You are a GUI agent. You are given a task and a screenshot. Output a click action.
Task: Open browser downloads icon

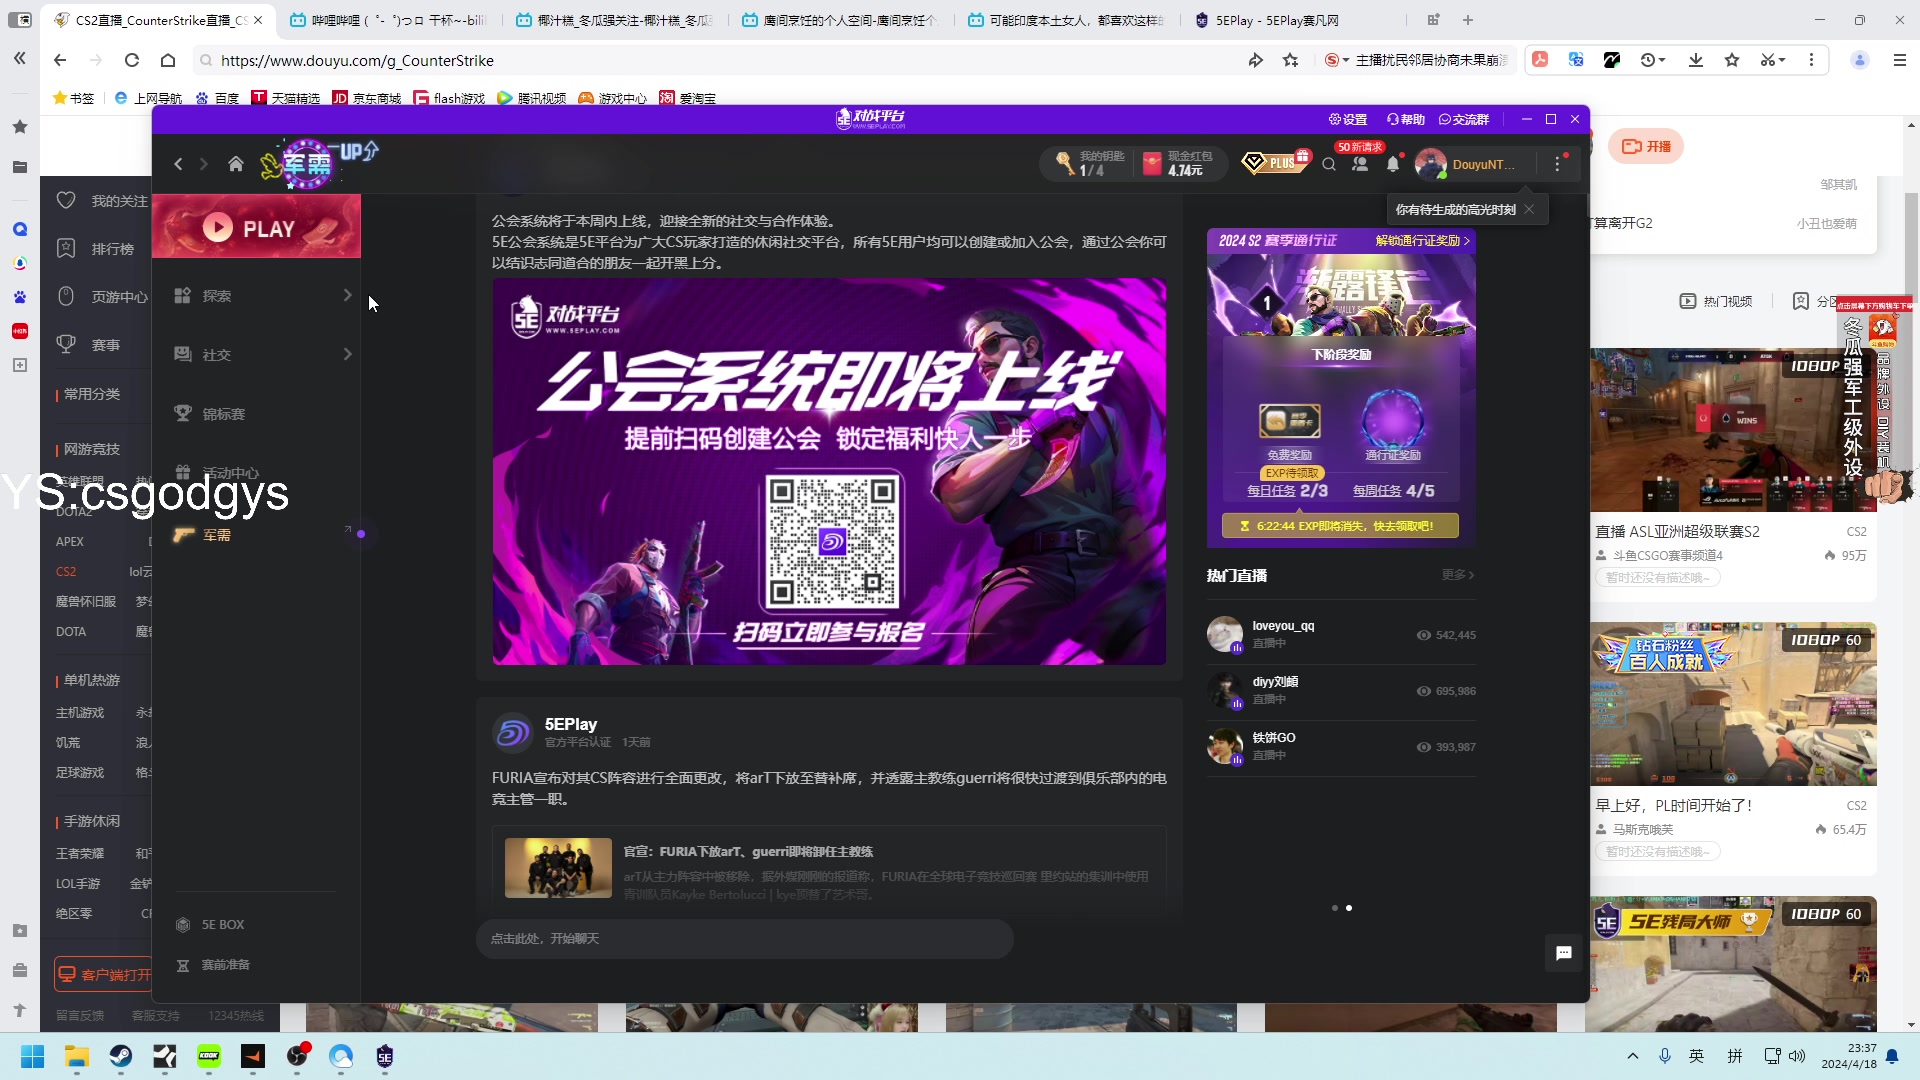pos(1696,60)
